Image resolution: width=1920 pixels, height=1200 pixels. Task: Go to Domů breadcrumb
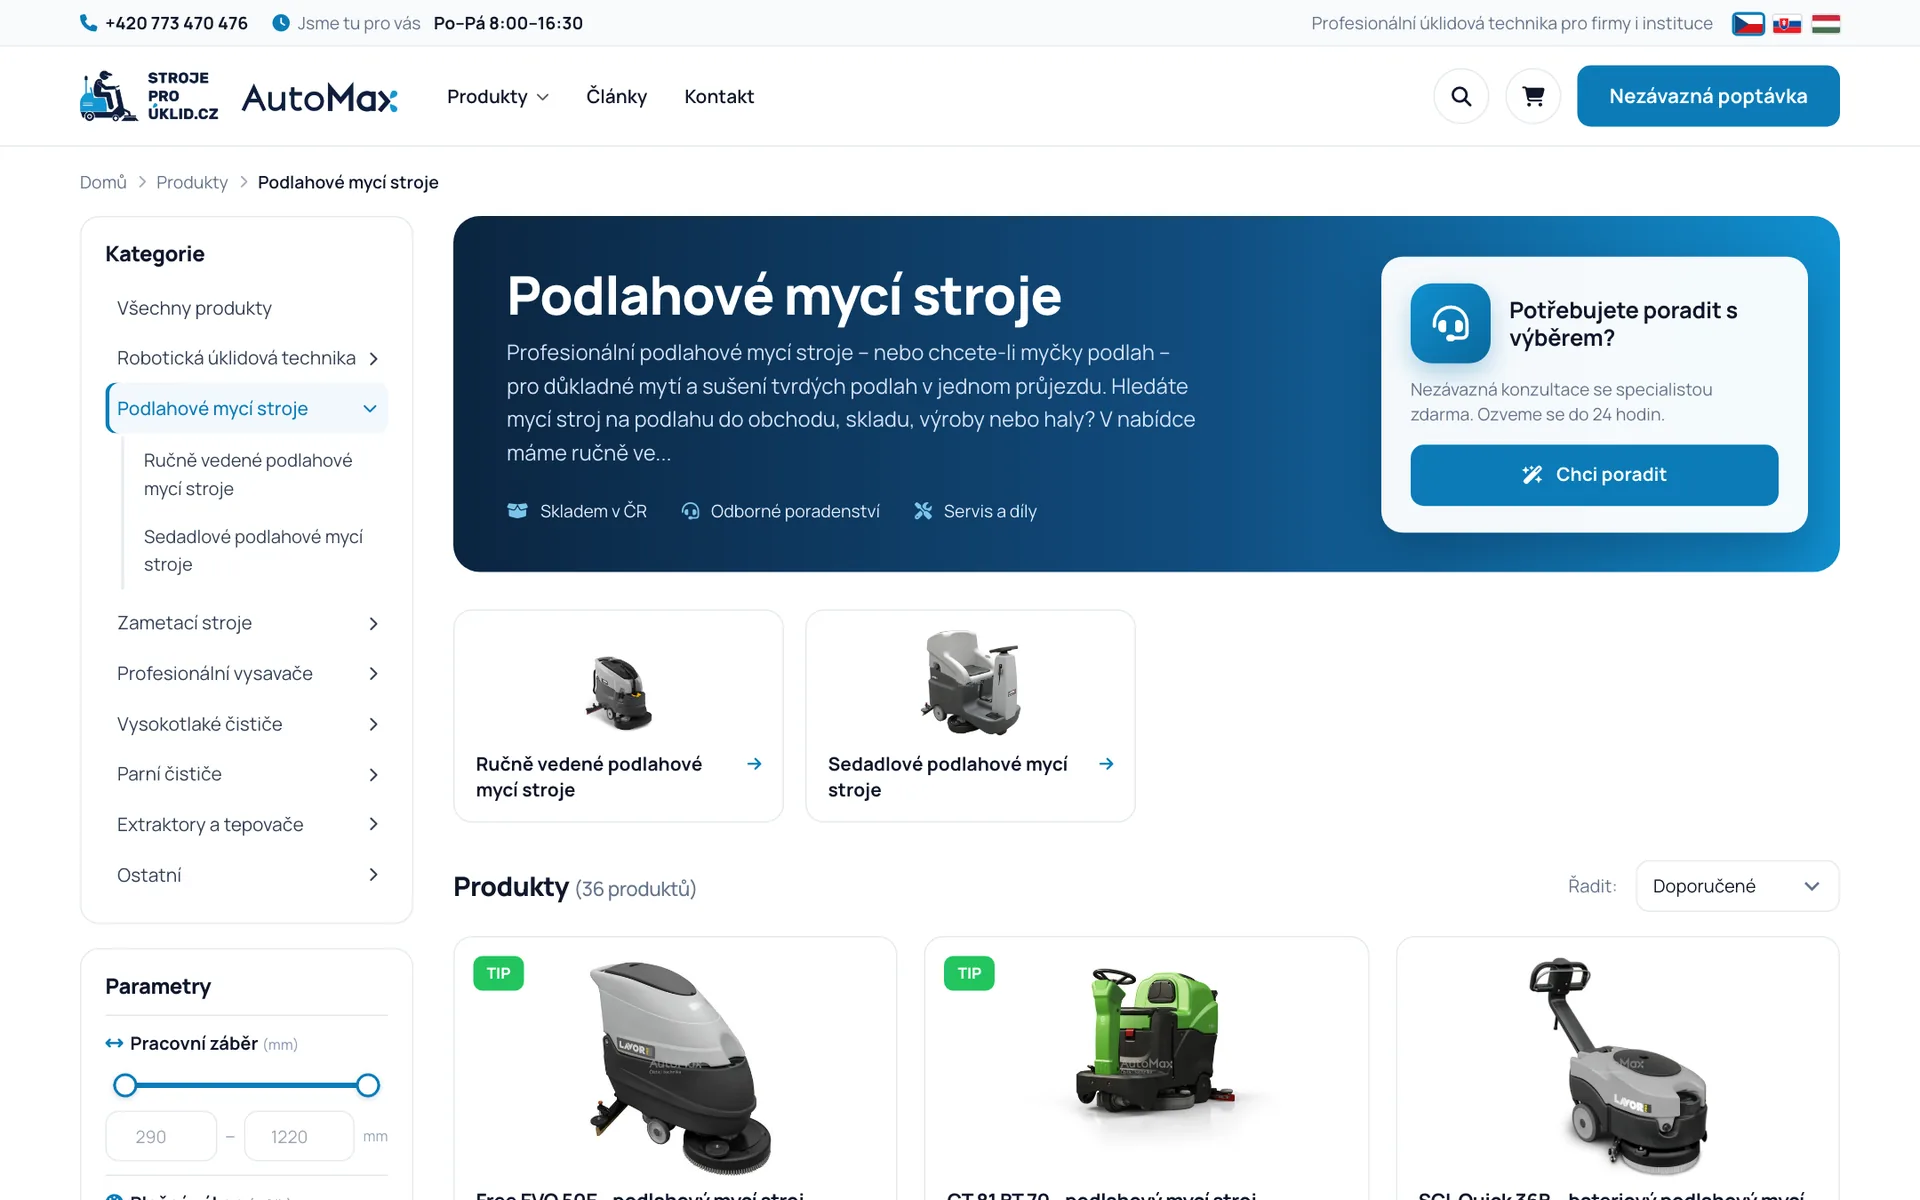point(103,182)
